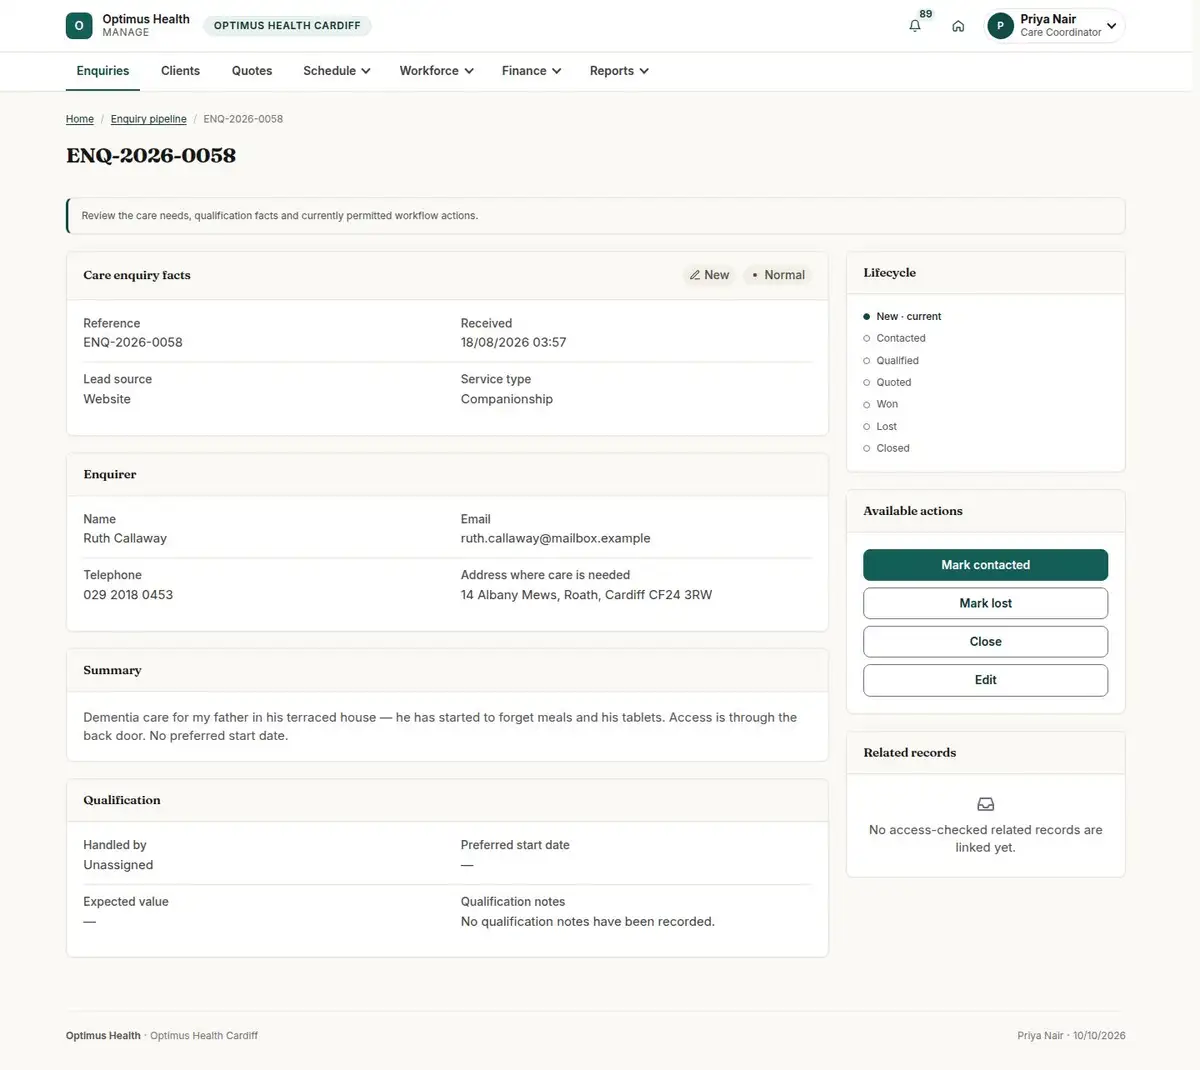1200x1070 pixels.
Task: Click the Edit enquiry button
Action: coord(985,680)
